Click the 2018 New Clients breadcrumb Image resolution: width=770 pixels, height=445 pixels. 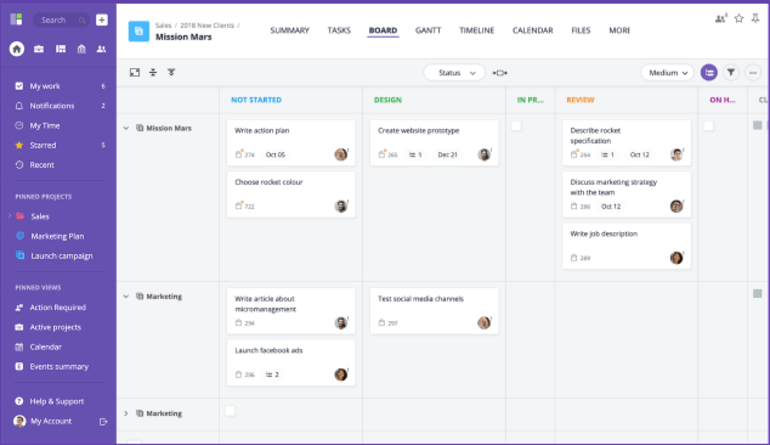click(x=207, y=25)
